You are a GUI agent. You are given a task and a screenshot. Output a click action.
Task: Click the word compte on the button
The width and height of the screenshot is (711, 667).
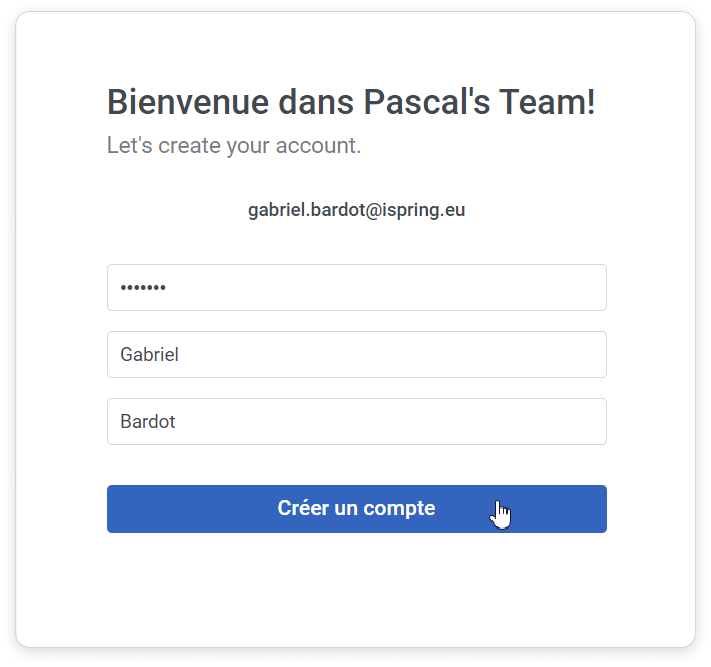(x=399, y=508)
